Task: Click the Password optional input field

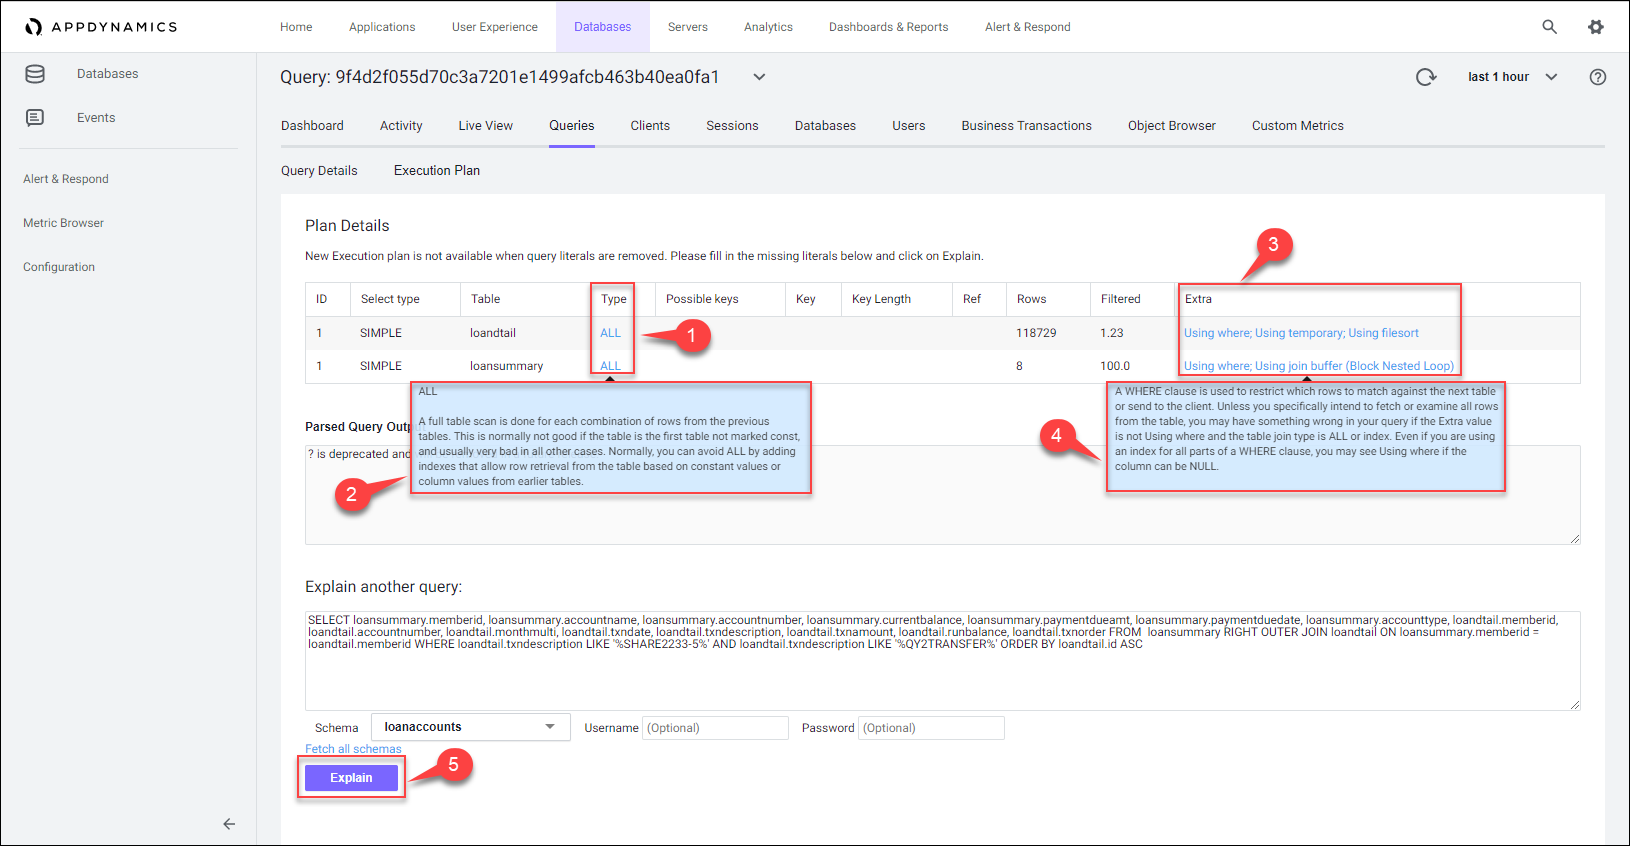Action: [931, 728]
